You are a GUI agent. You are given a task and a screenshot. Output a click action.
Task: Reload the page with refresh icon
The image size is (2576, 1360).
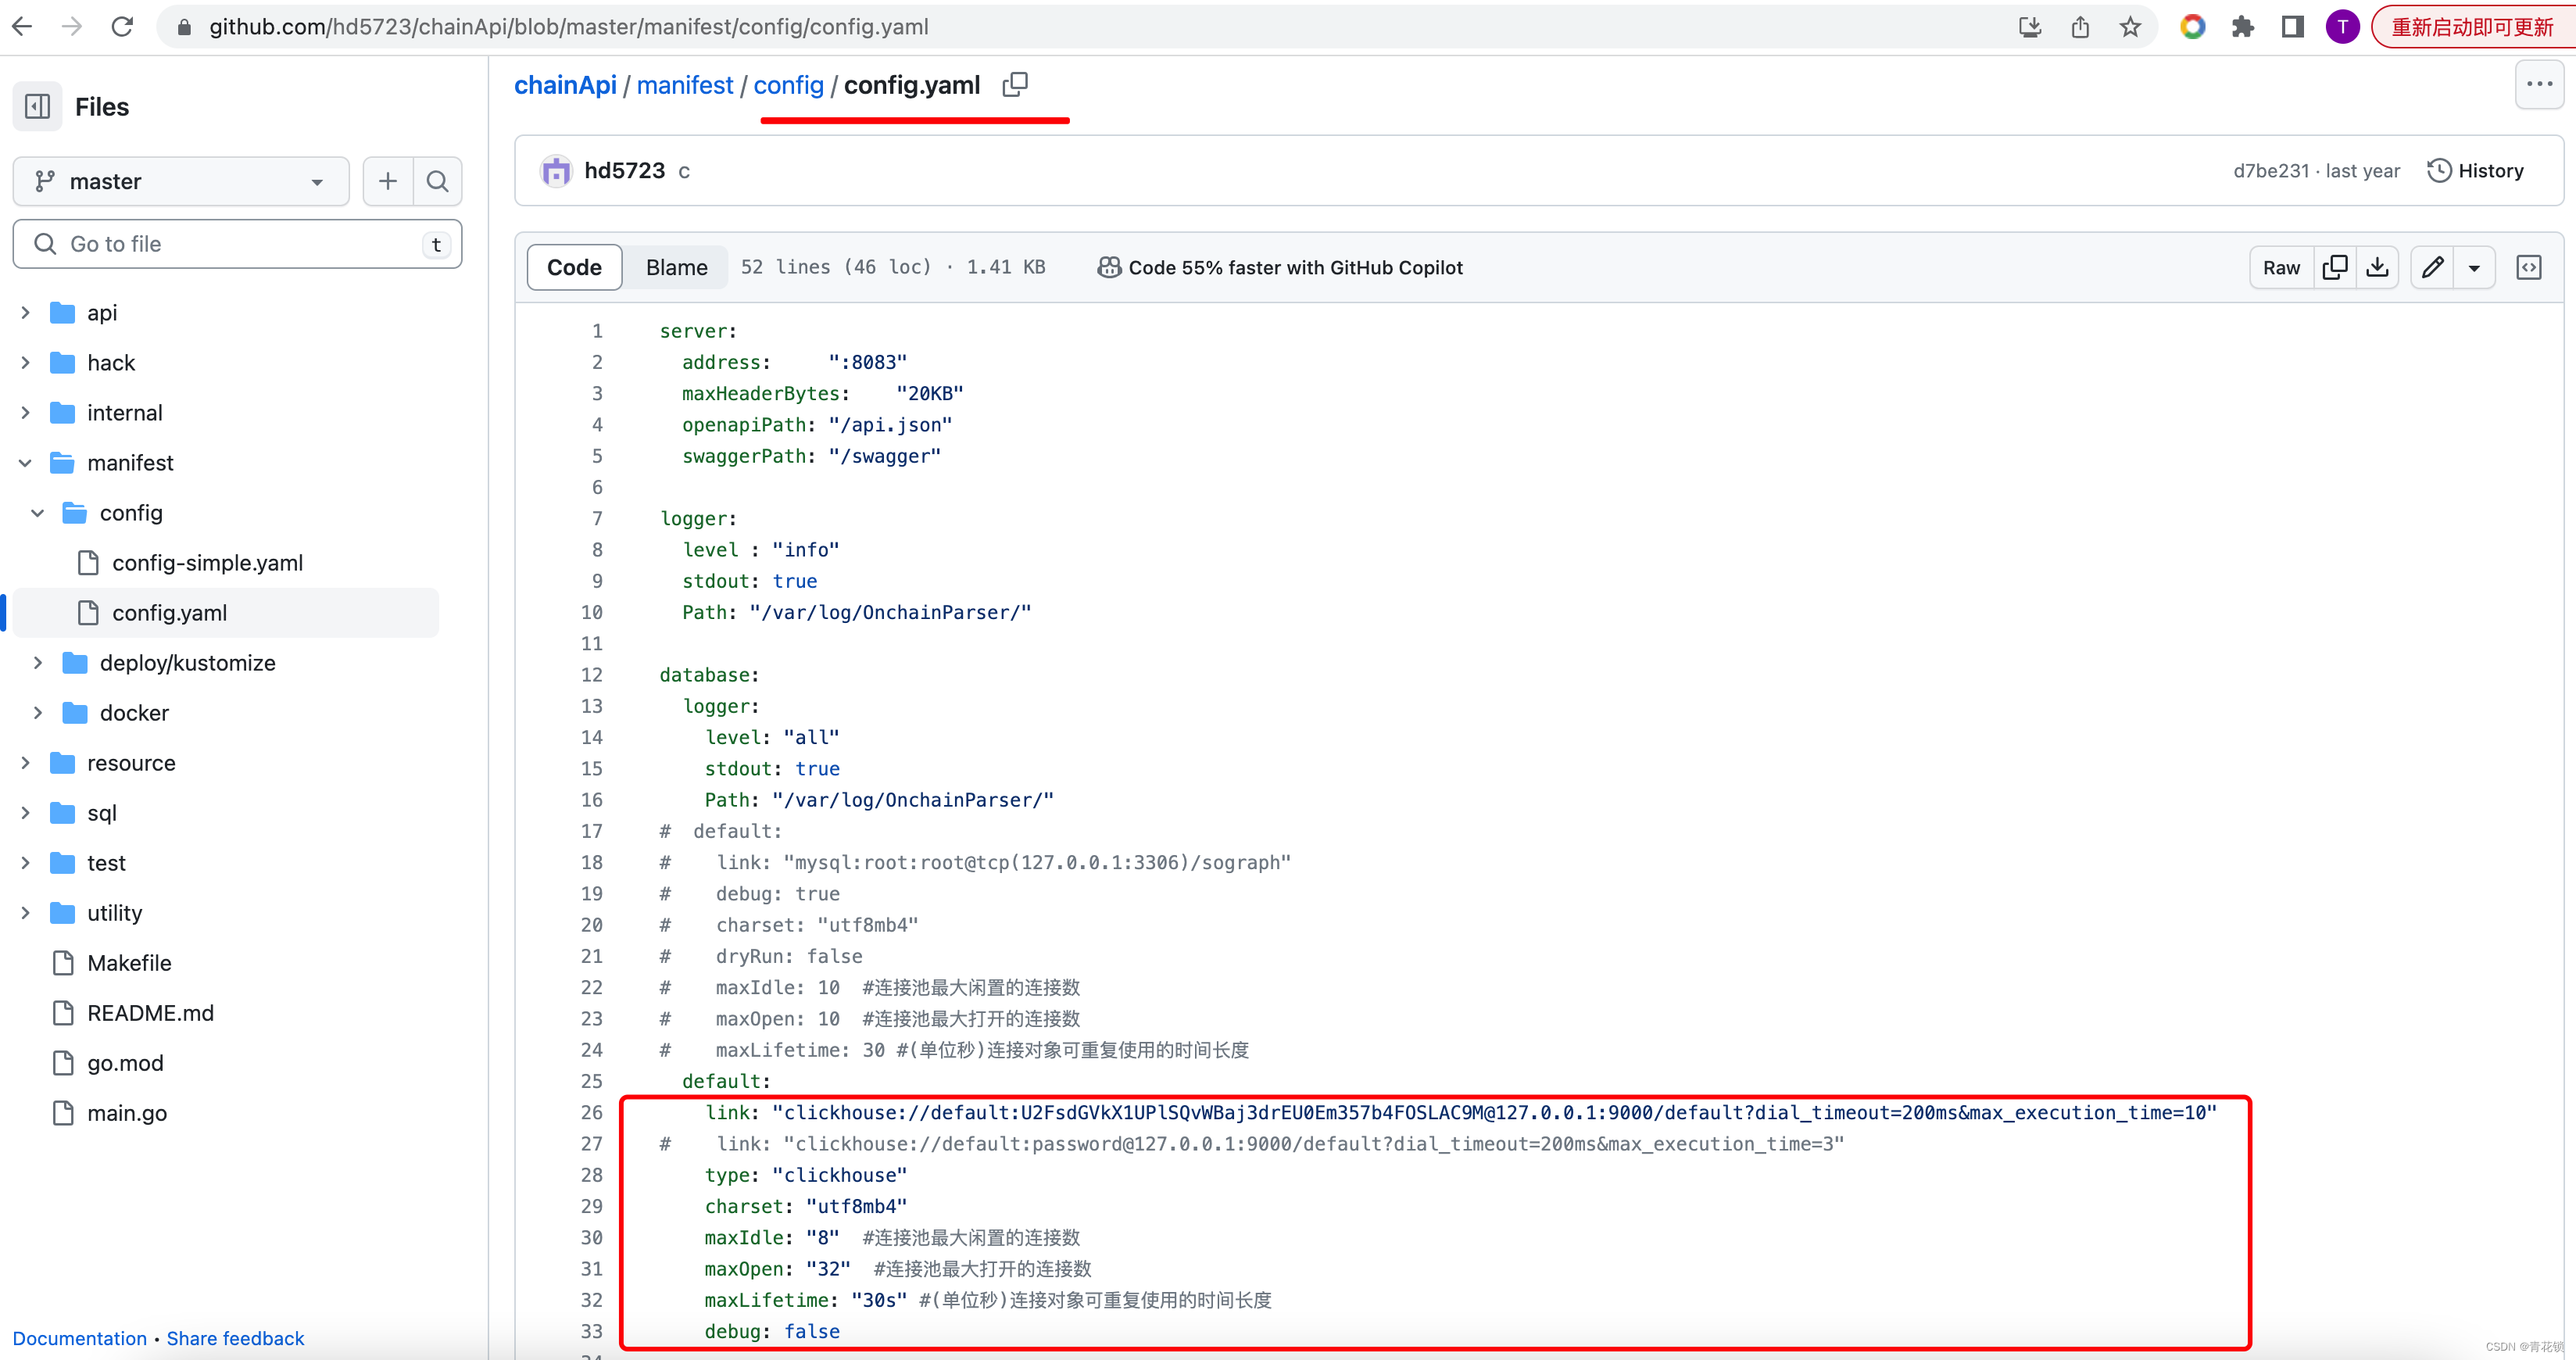pyautogui.click(x=122, y=27)
